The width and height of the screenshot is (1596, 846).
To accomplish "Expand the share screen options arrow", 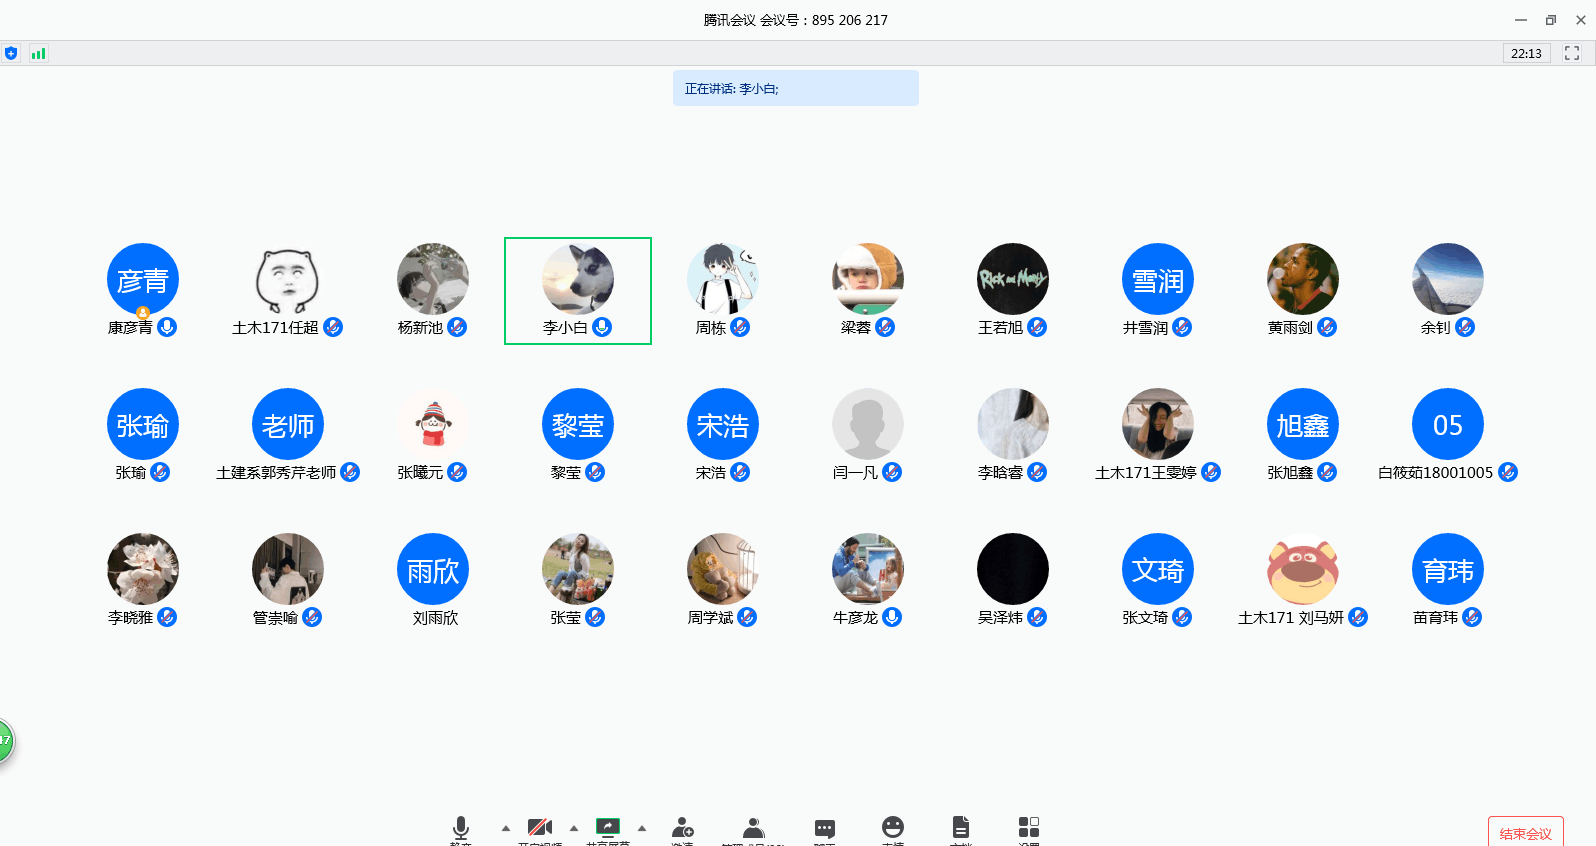I will (642, 828).
